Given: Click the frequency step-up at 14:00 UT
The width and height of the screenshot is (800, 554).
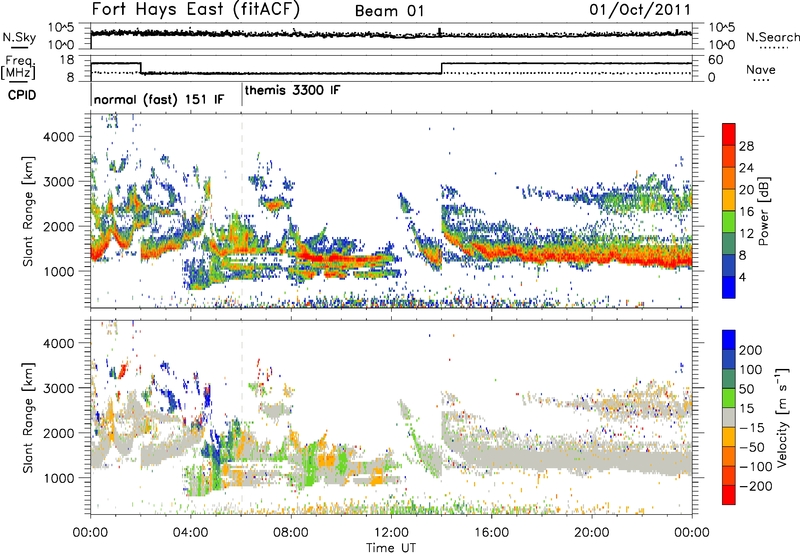Looking at the screenshot, I should (441, 68).
